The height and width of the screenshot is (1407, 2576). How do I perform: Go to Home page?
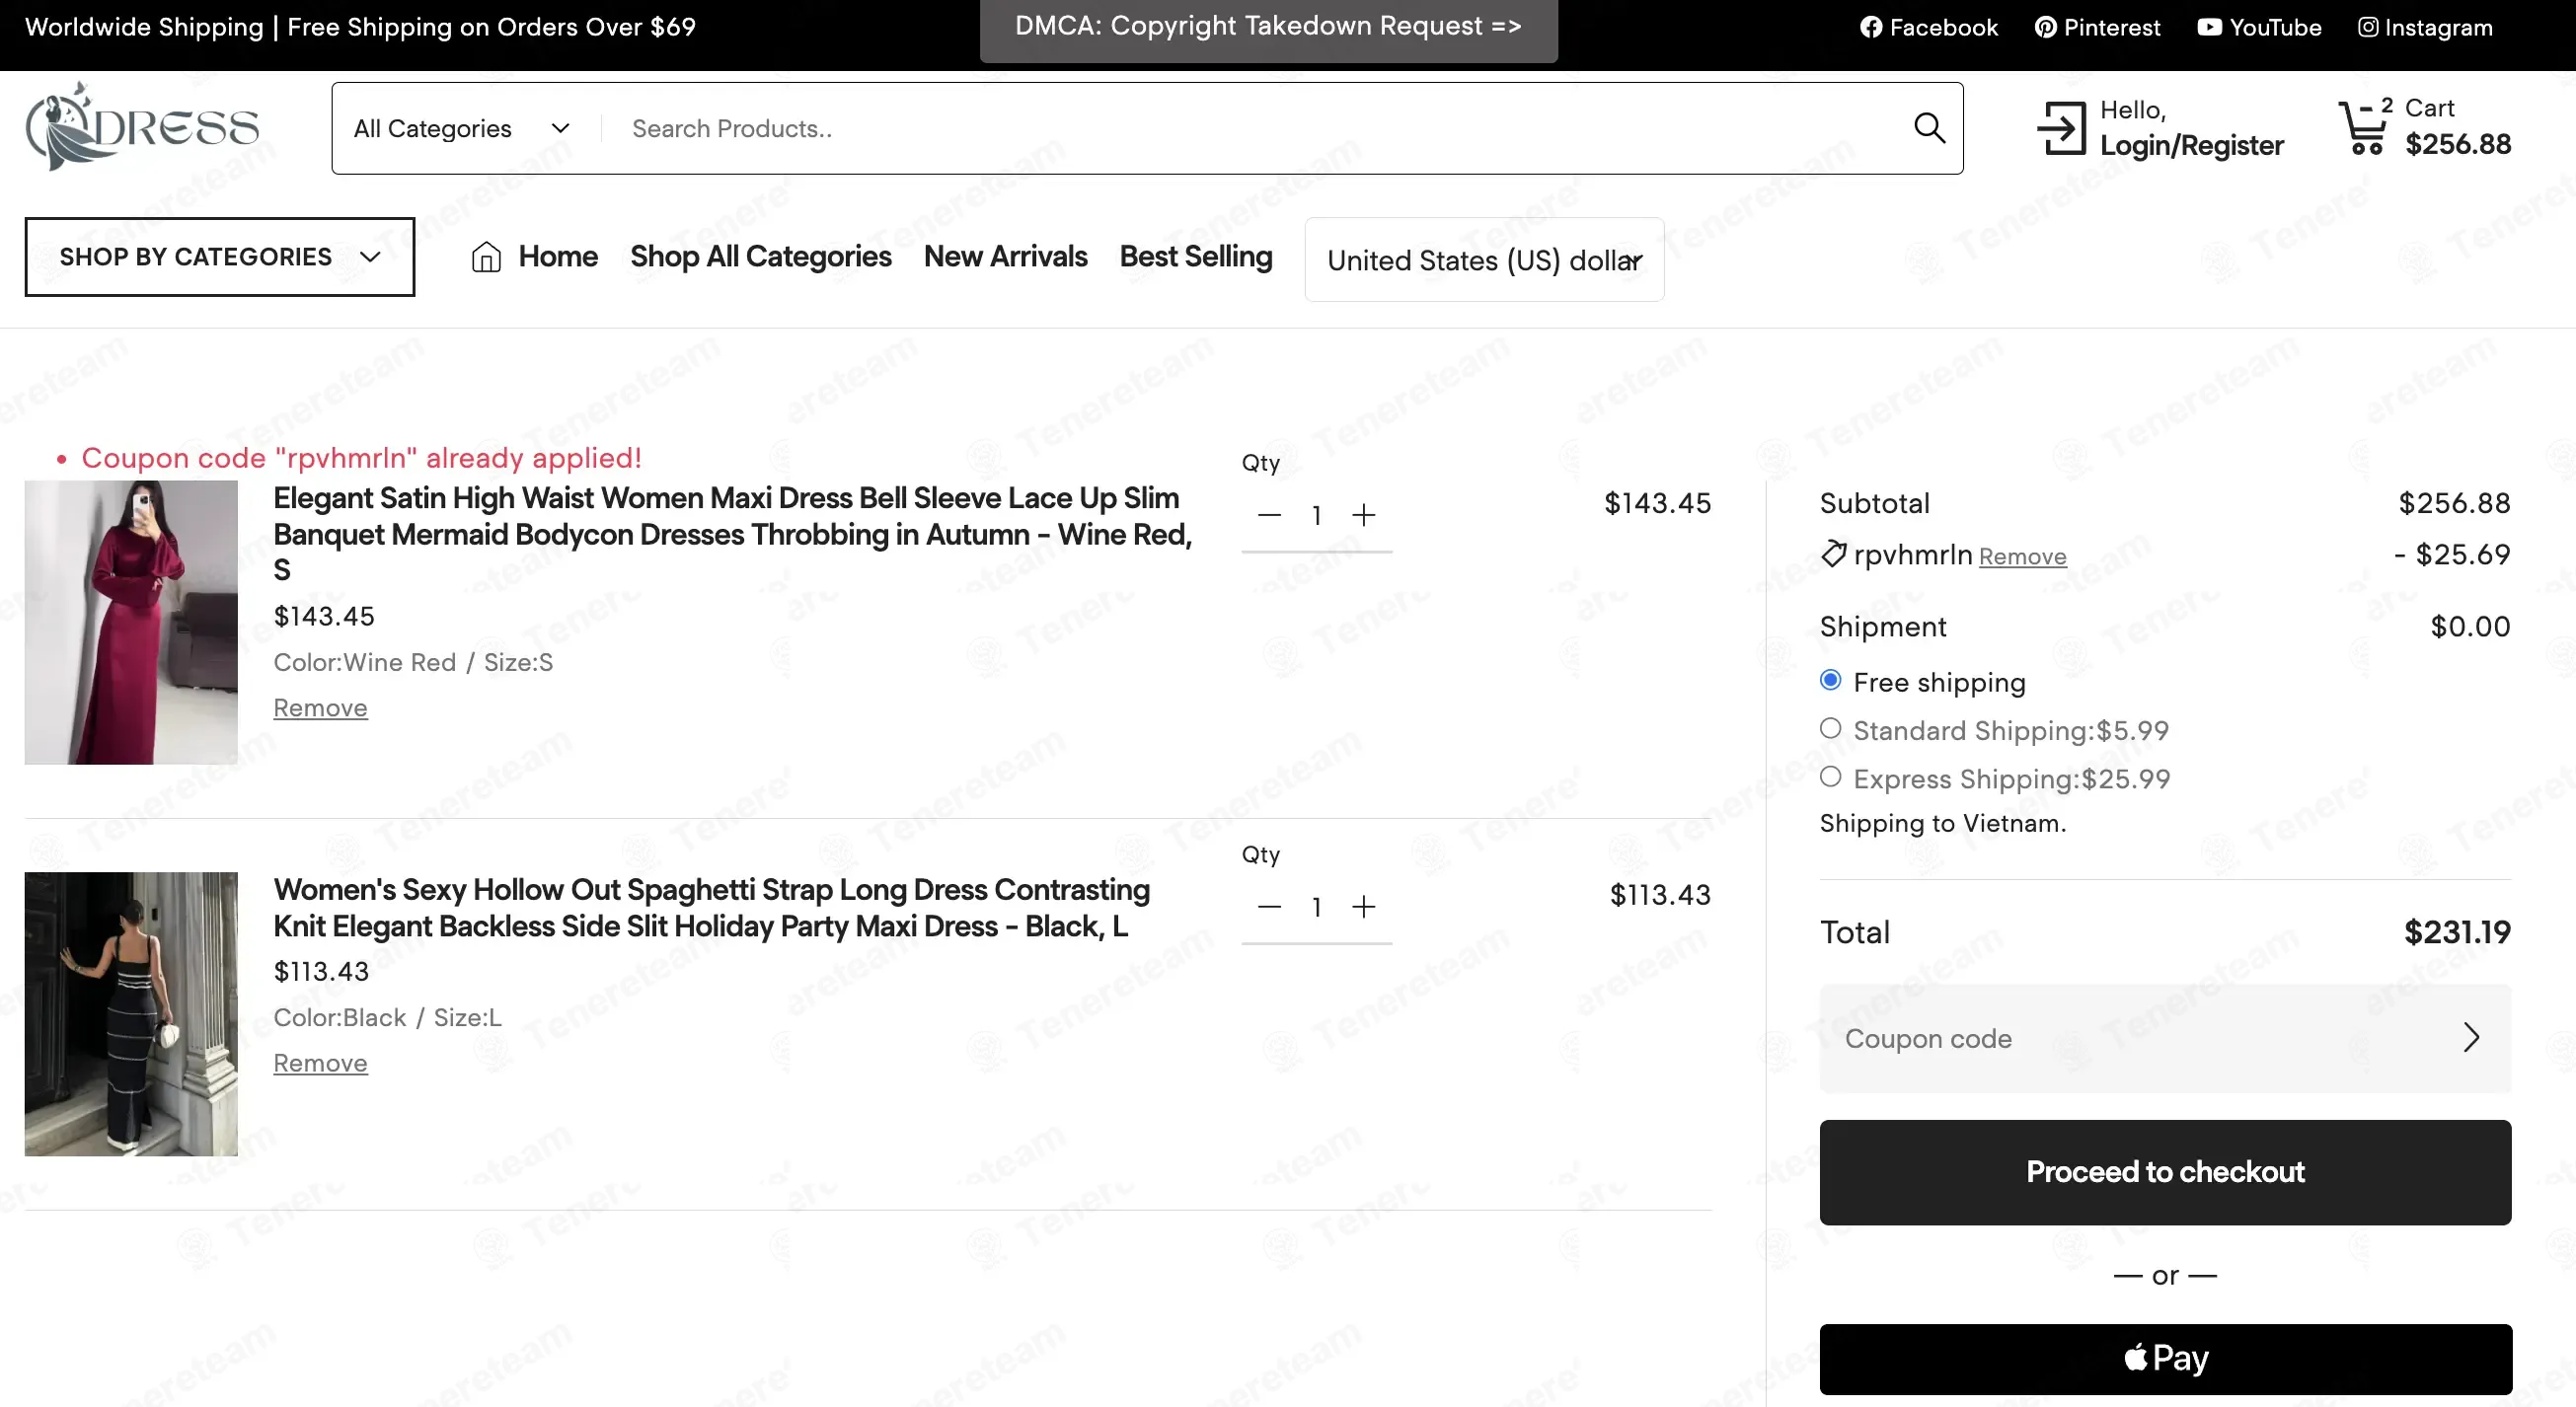[x=557, y=257]
